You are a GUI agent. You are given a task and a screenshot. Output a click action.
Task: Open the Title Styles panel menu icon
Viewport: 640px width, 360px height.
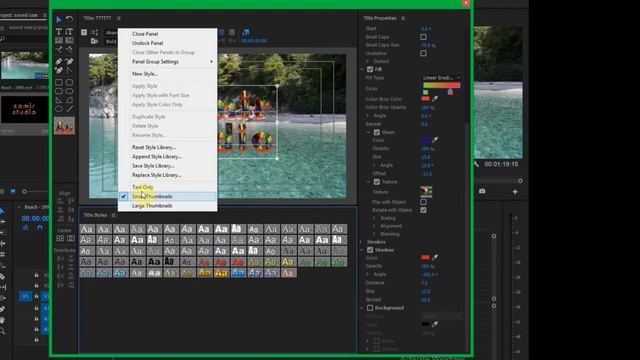point(113,215)
